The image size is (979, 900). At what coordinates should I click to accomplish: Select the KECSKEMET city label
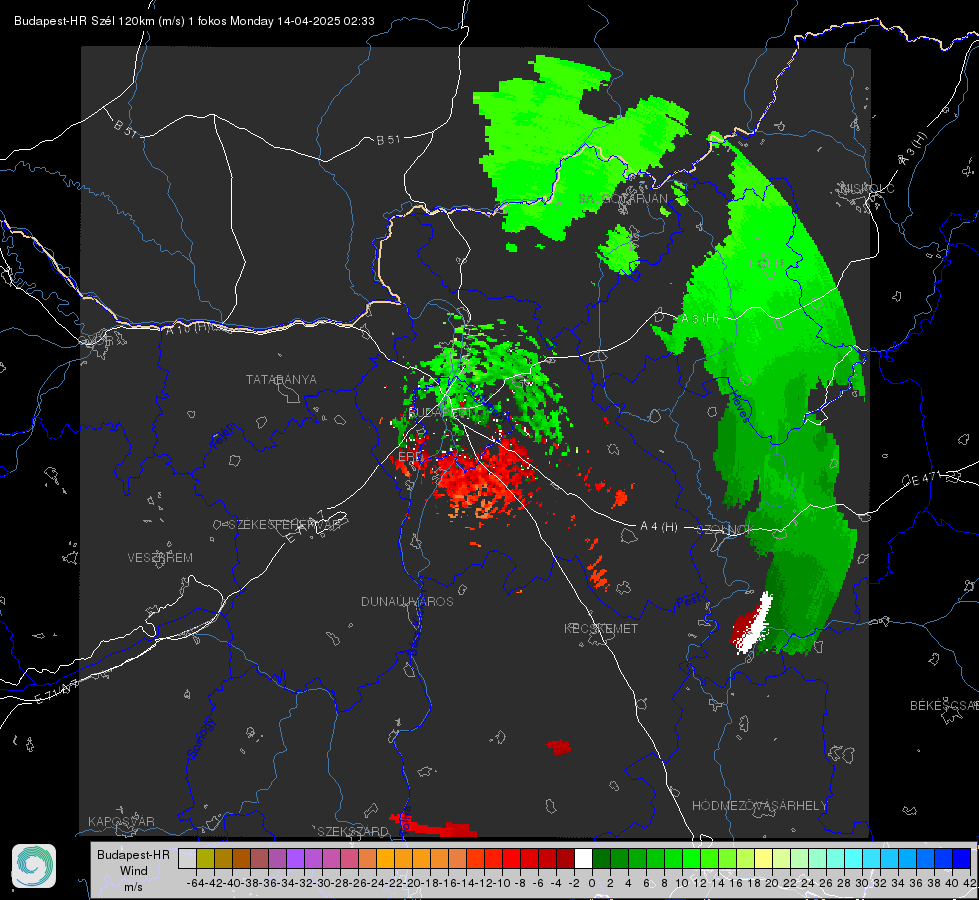601,628
